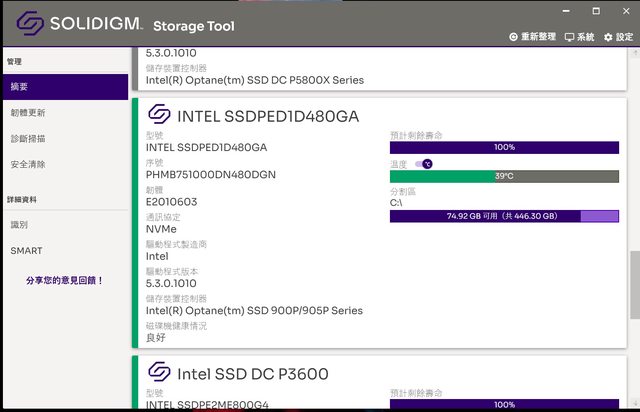640x412 pixels.
Task: Click drive icon beside INTEL SSDPED1D480GA
Action: (159, 115)
